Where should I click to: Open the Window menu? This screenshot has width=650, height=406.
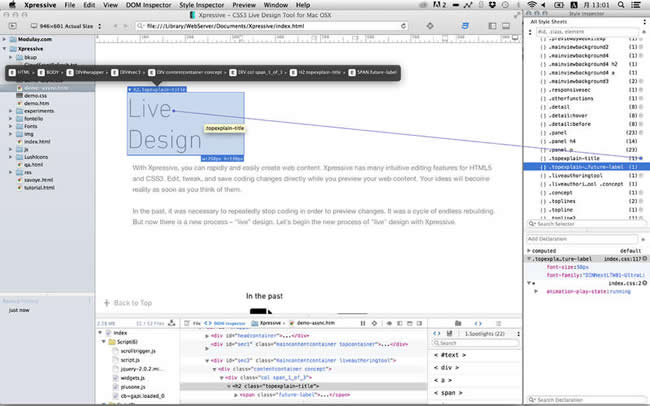pos(276,5)
